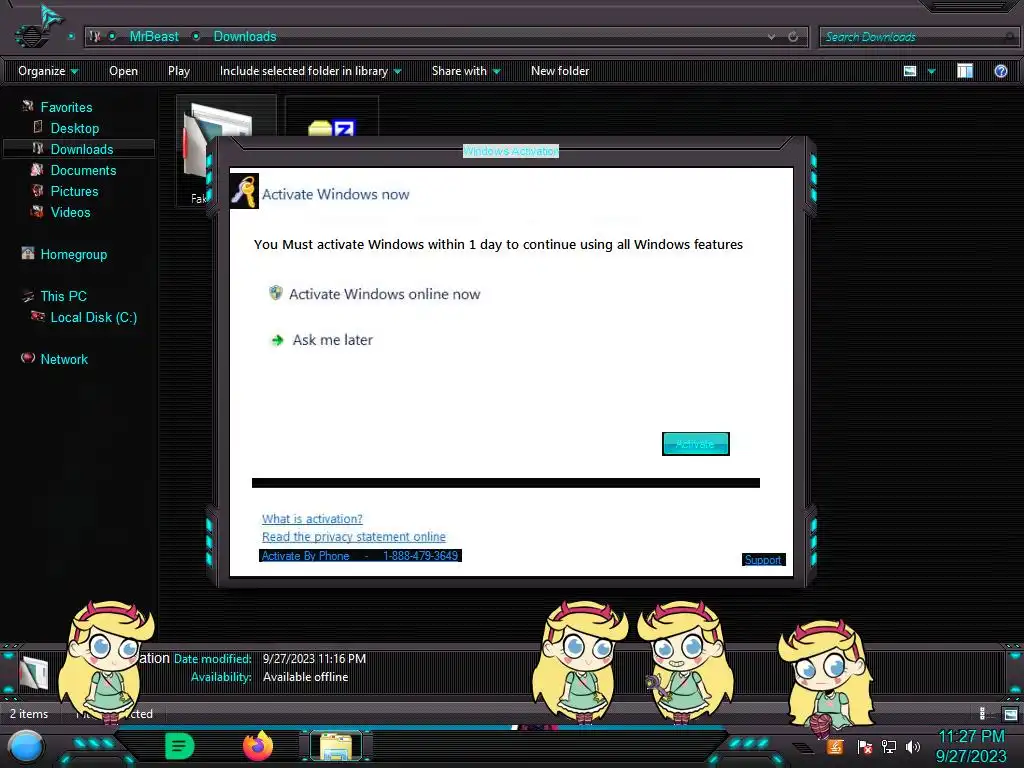Open the Organize dropdown menu
Image resolution: width=1024 pixels, height=768 pixels.
coord(48,71)
